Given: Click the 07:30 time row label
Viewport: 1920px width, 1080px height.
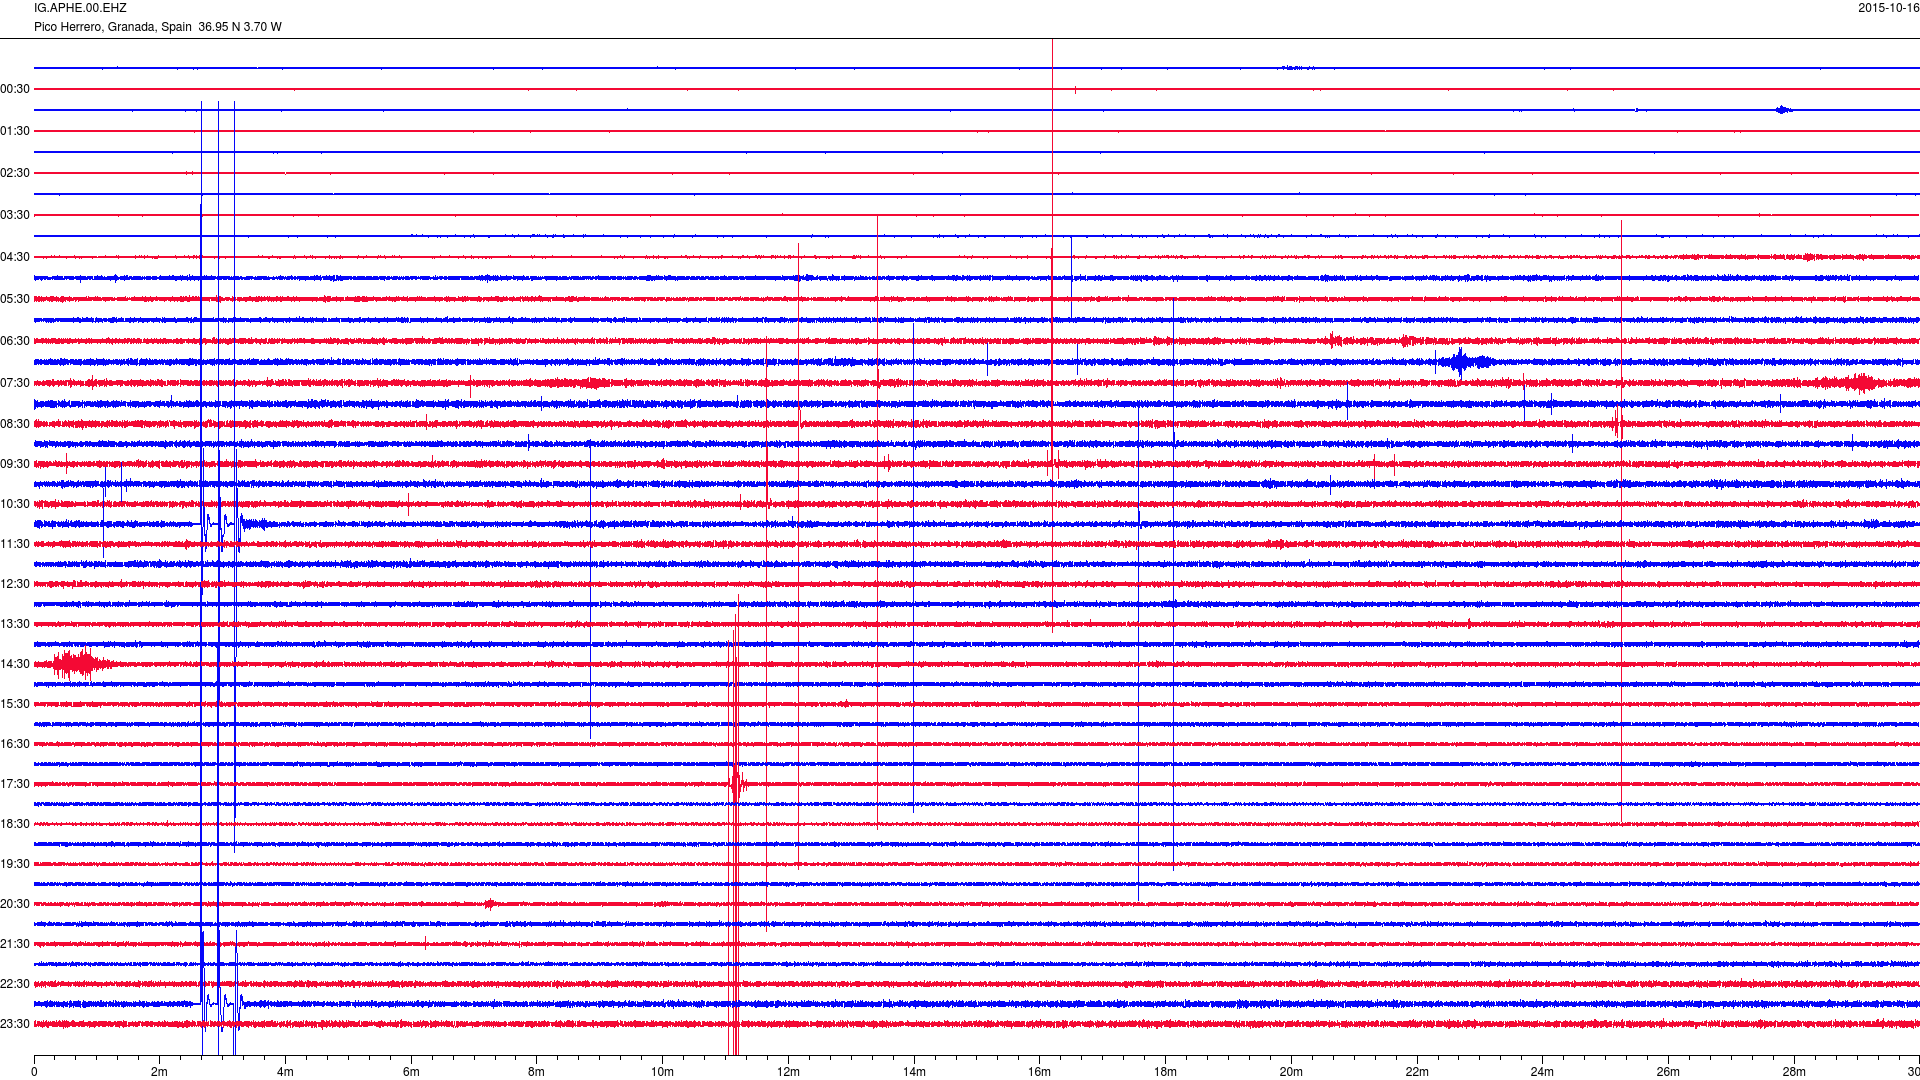Looking at the screenshot, I should [15, 383].
